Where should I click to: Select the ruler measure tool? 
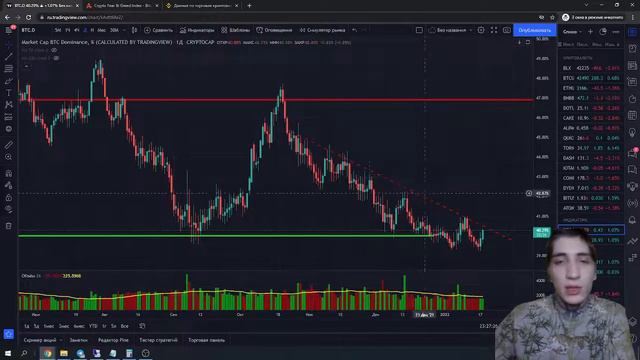point(9,145)
